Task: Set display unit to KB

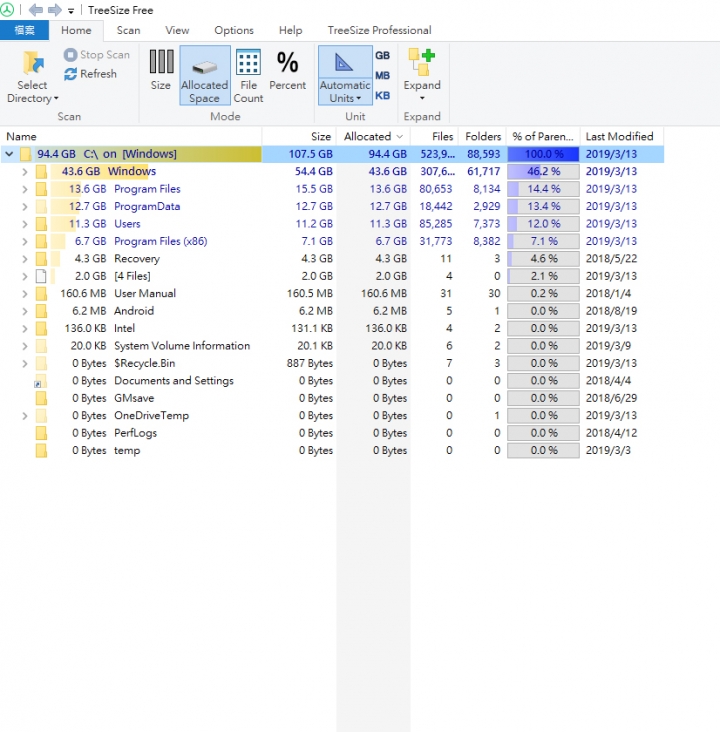Action: click(382, 95)
